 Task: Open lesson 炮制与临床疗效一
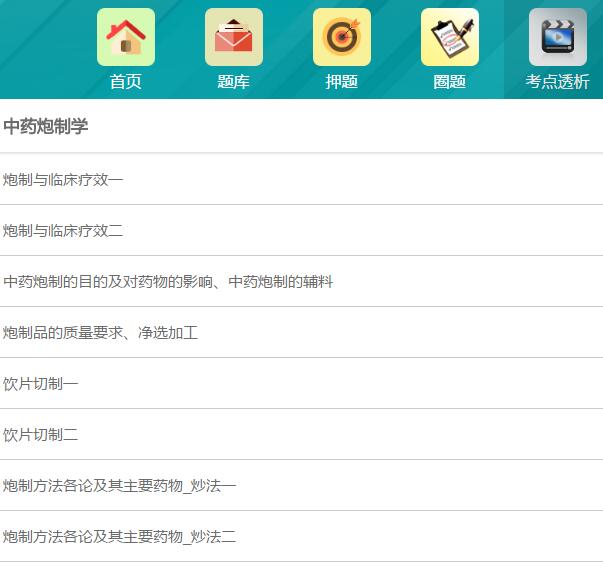coord(63,180)
